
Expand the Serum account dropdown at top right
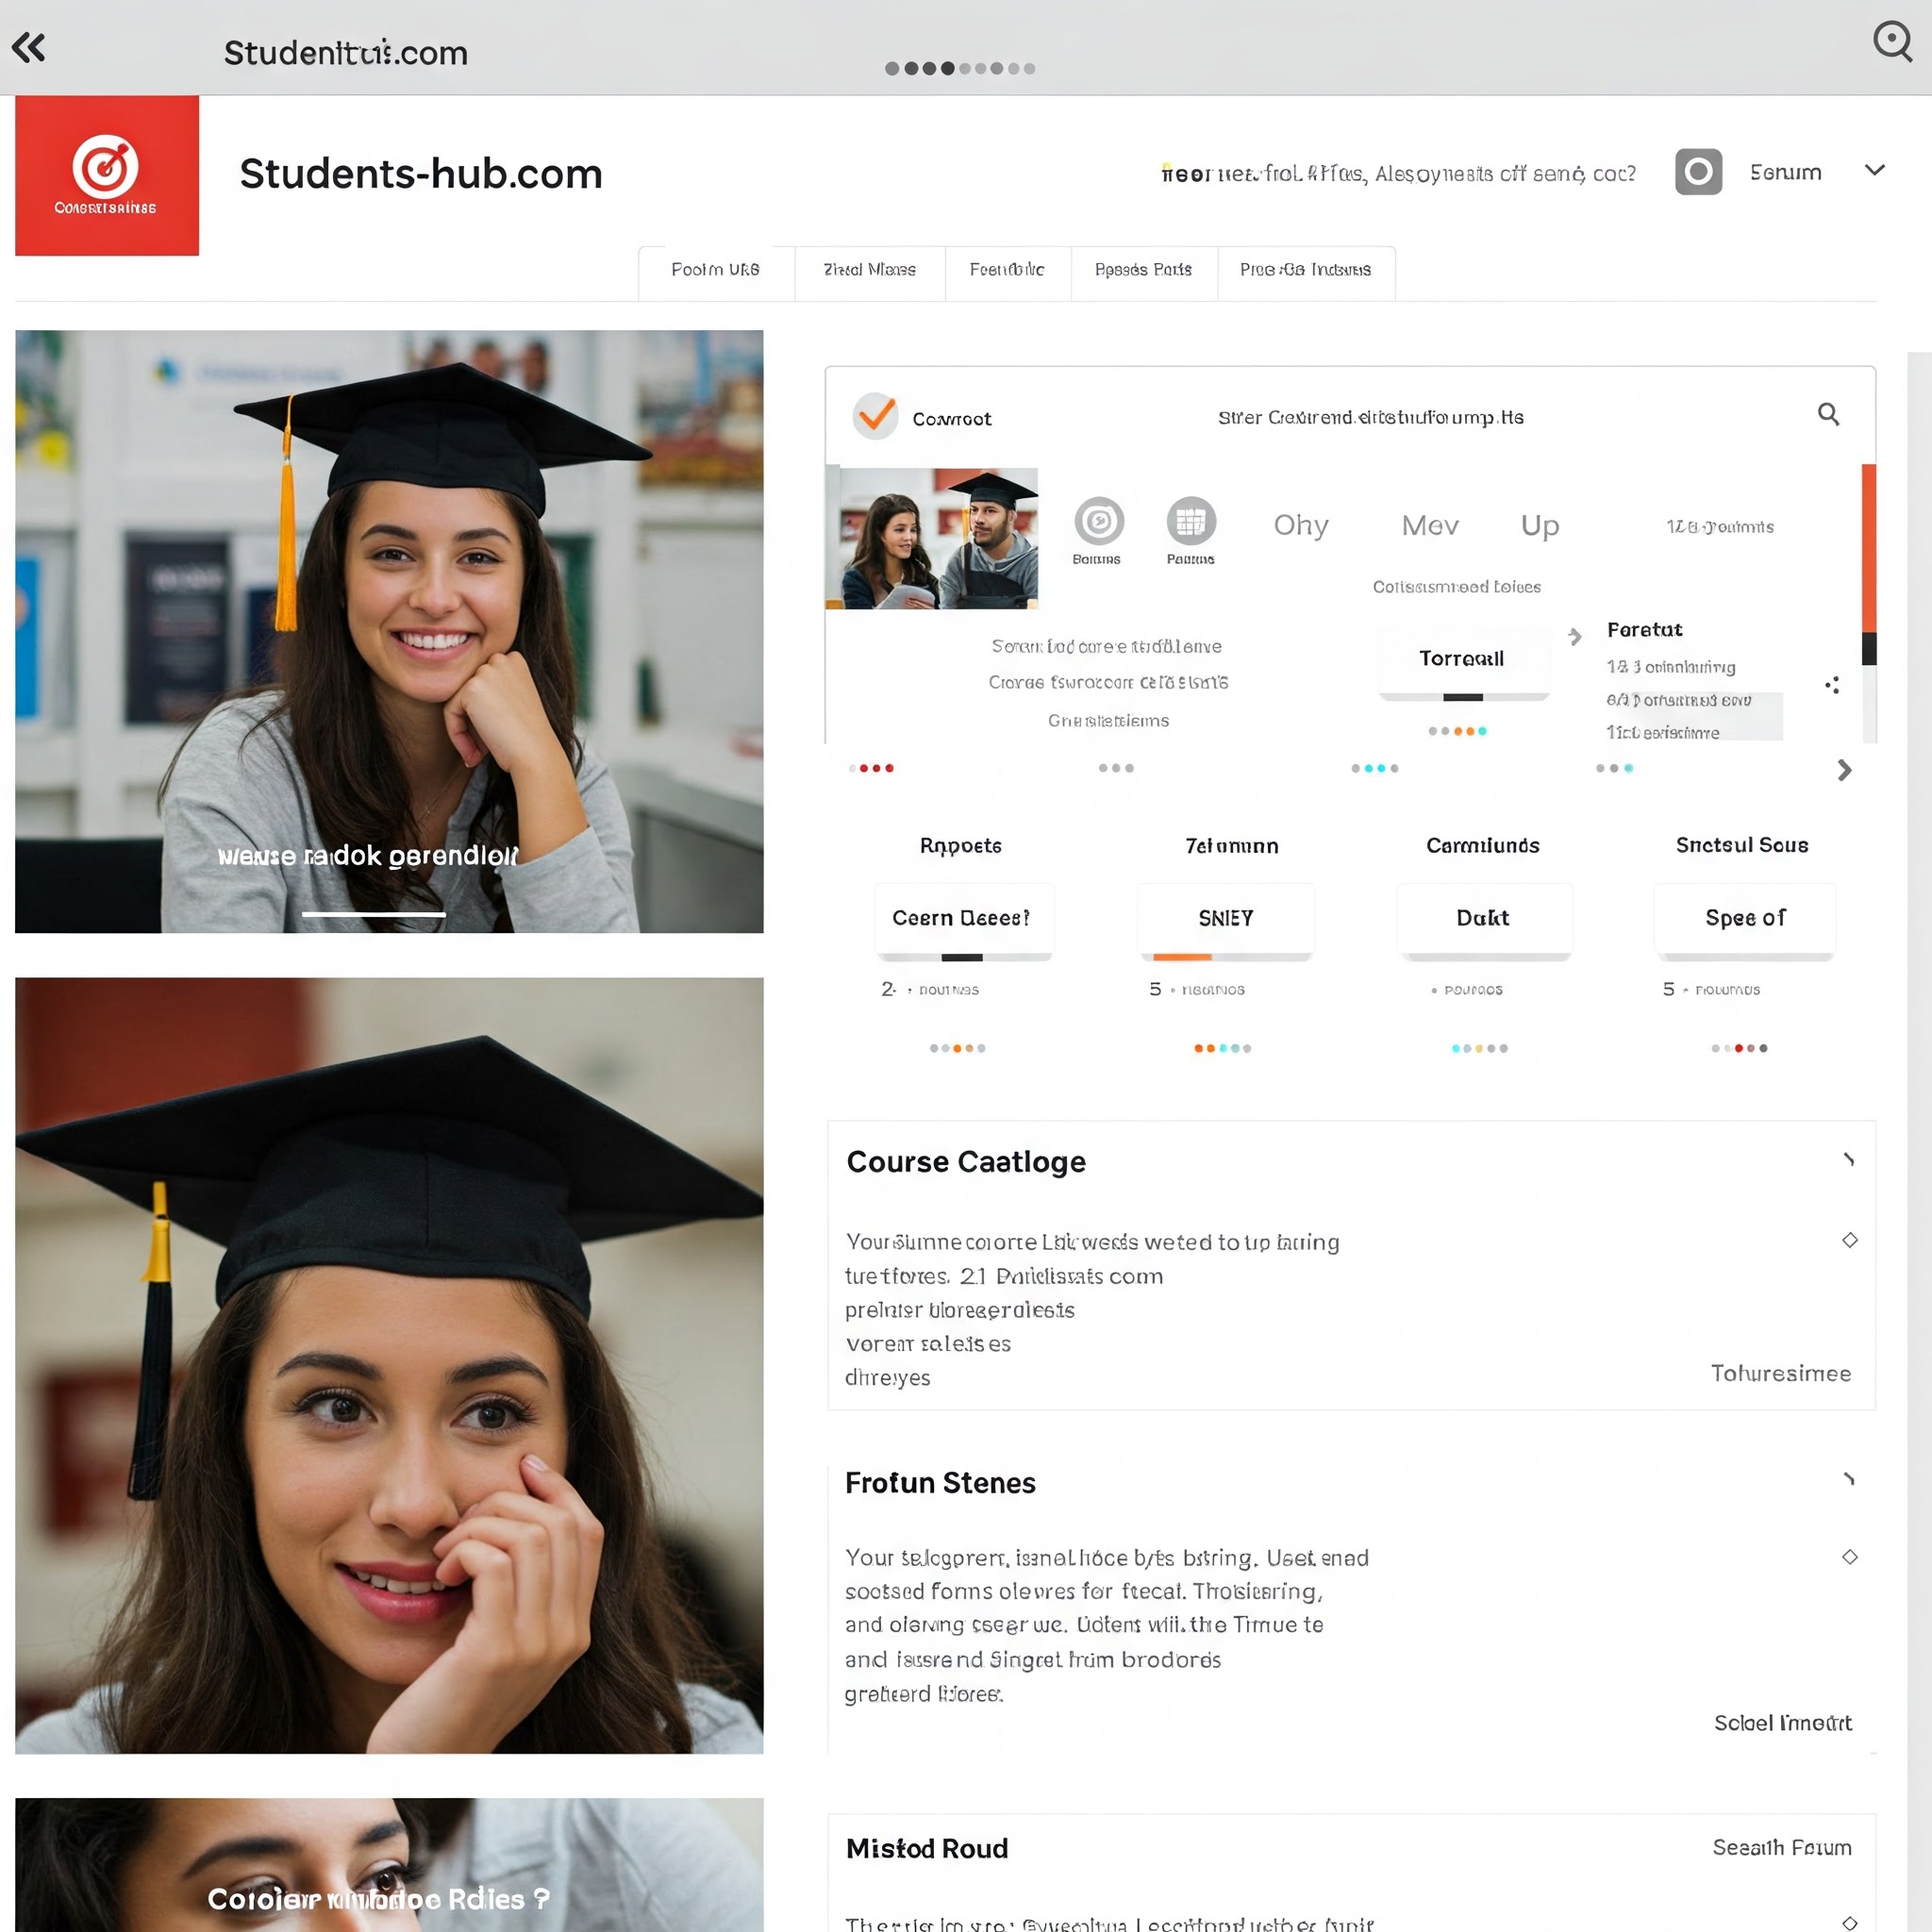pyautogui.click(x=1876, y=171)
